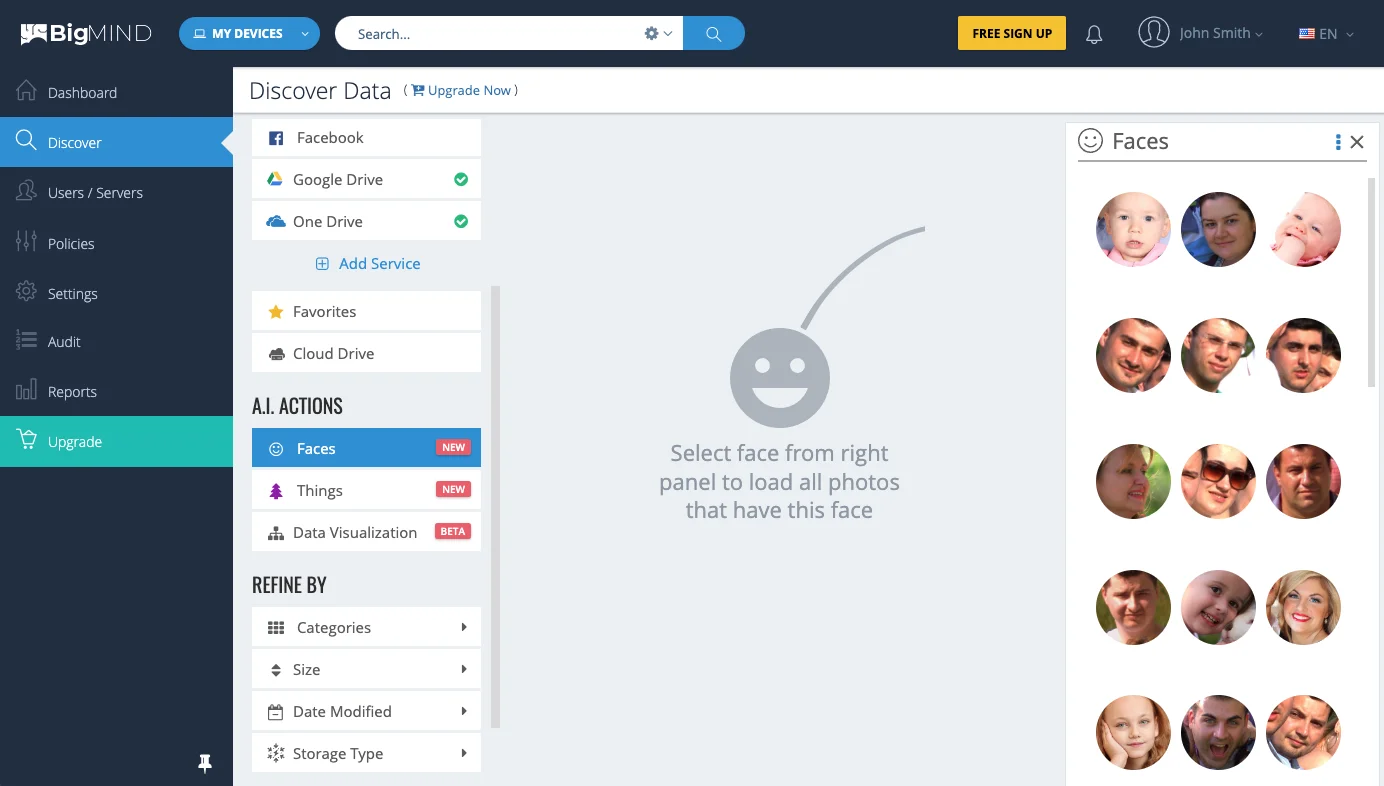Open the My Devices dropdown
Viewport: 1384px width, 786px height.
point(249,33)
